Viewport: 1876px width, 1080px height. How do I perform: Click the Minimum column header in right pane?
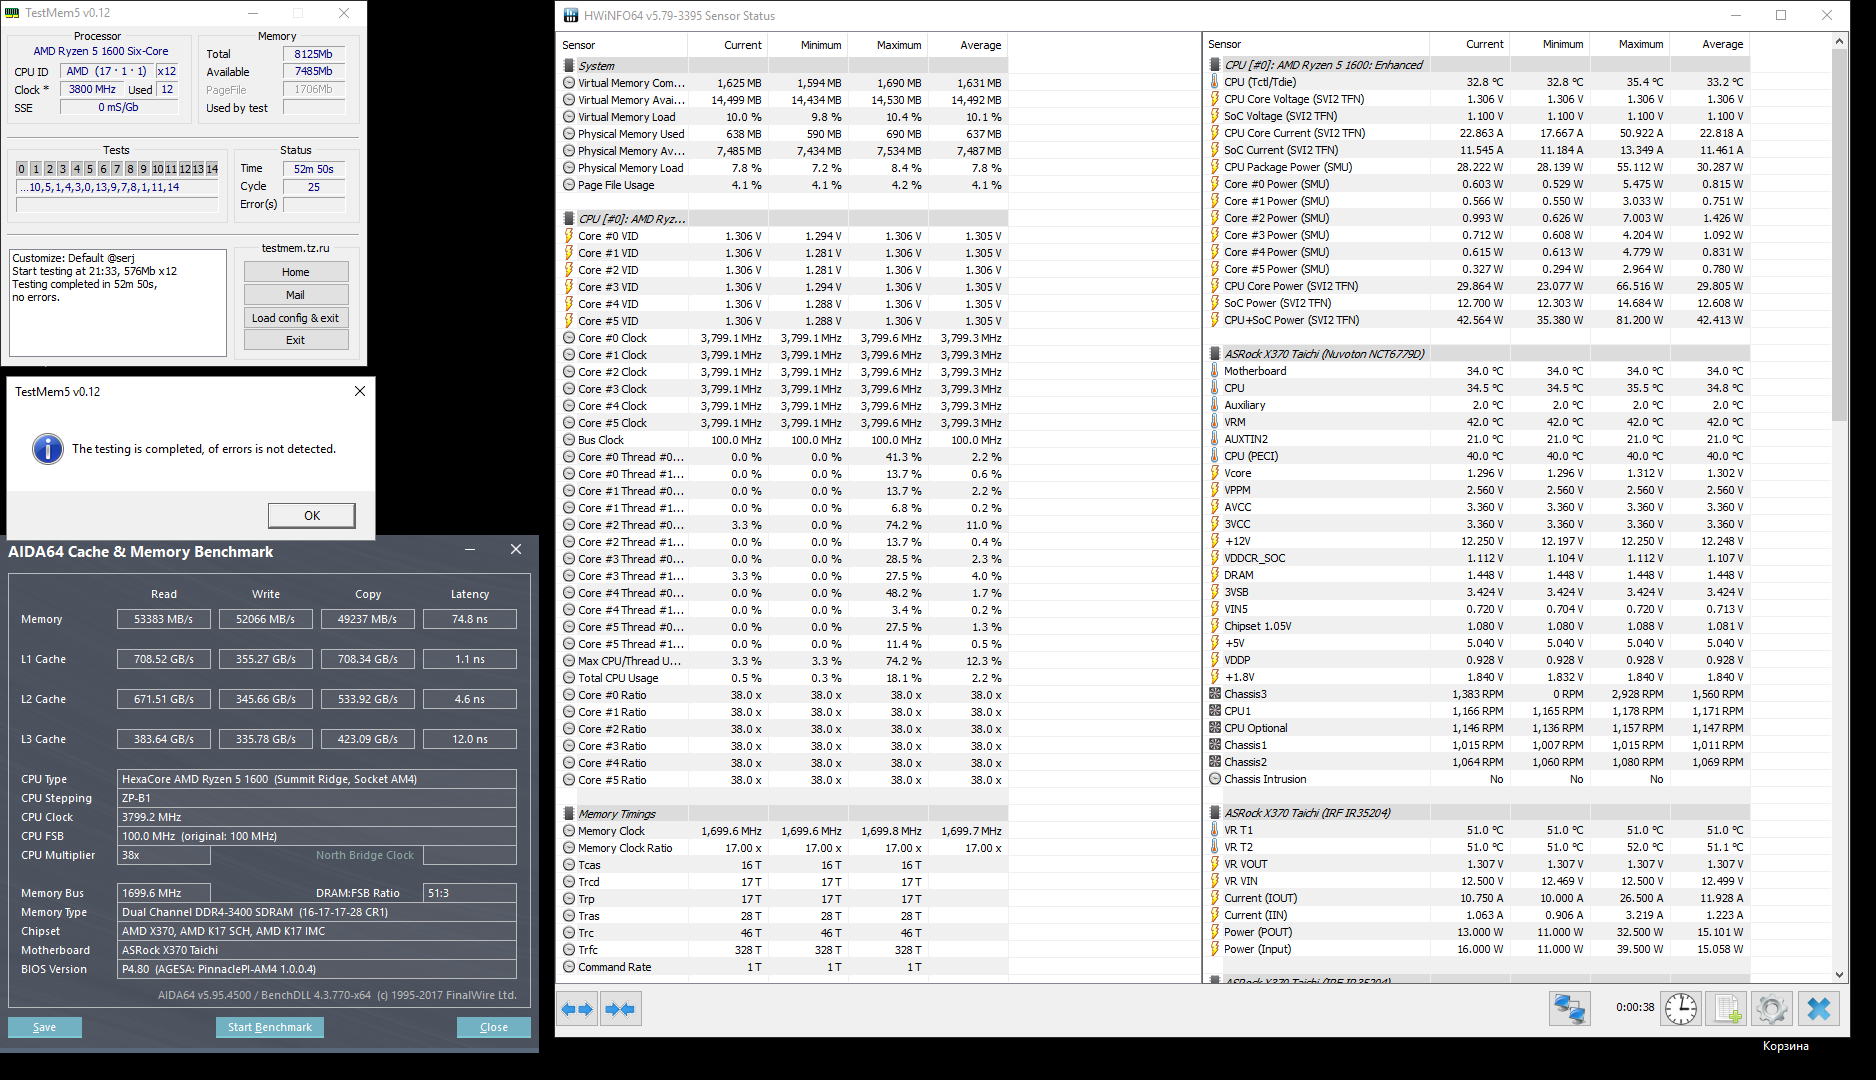tap(1550, 44)
